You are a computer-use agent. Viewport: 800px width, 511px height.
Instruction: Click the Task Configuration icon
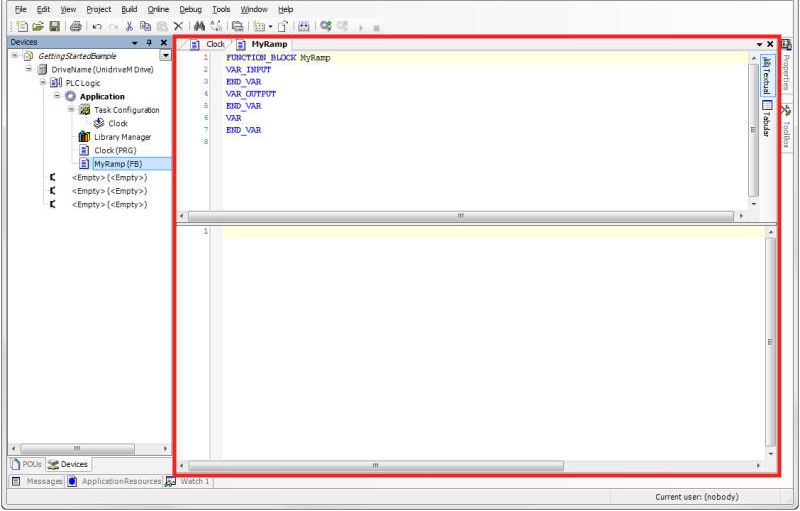84,110
